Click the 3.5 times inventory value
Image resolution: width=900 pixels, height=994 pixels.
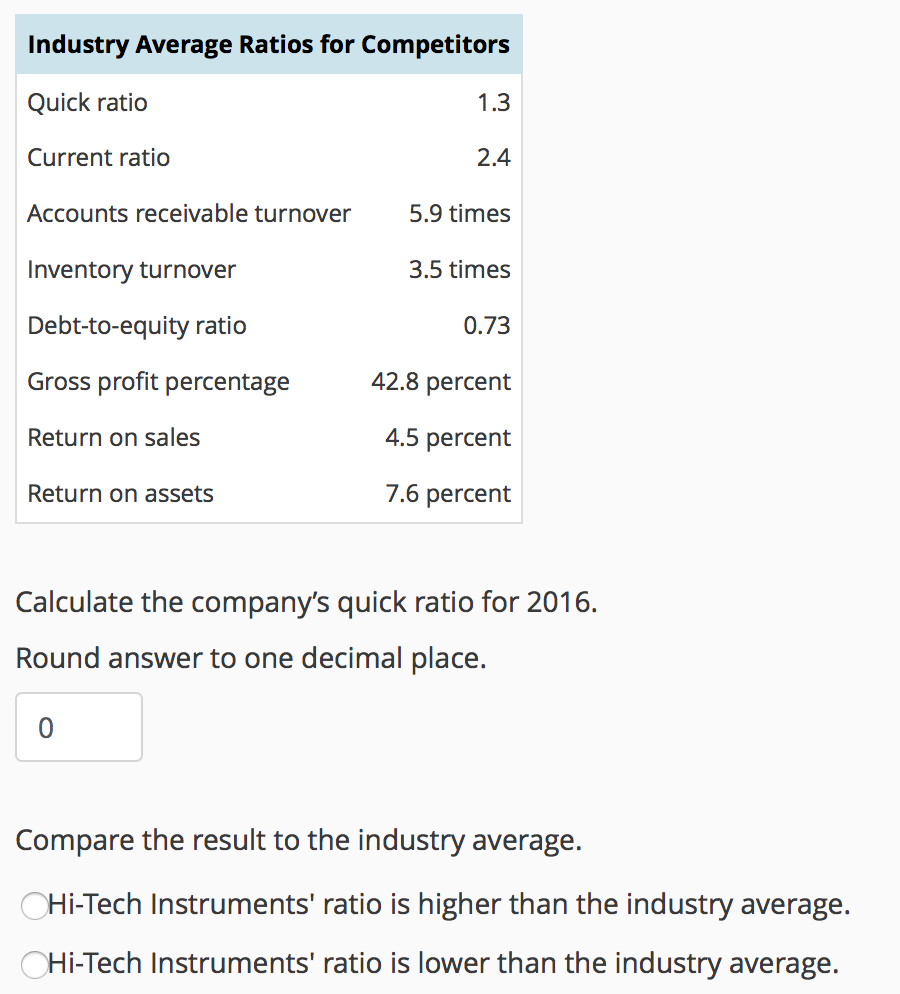pos(460,269)
